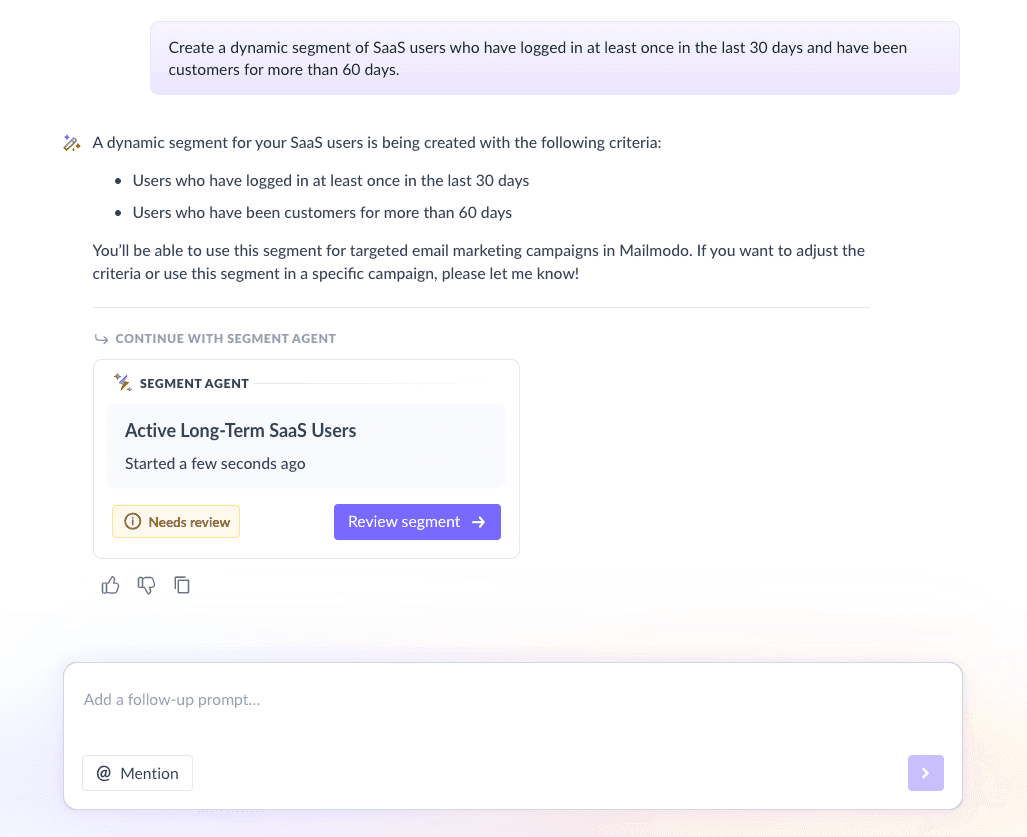The width and height of the screenshot is (1027, 837).
Task: Click the send prompt arrow button
Action: pyautogui.click(x=925, y=772)
